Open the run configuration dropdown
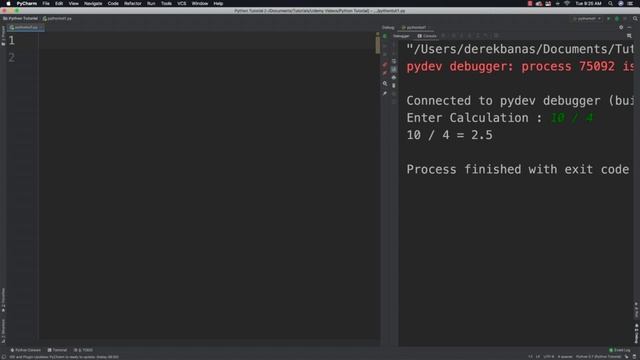The image size is (640, 360). coord(587,18)
